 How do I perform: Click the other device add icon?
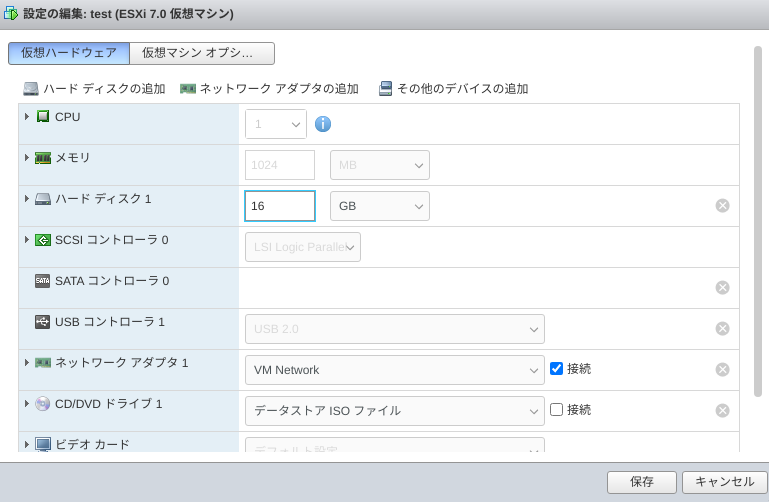[x=385, y=89]
